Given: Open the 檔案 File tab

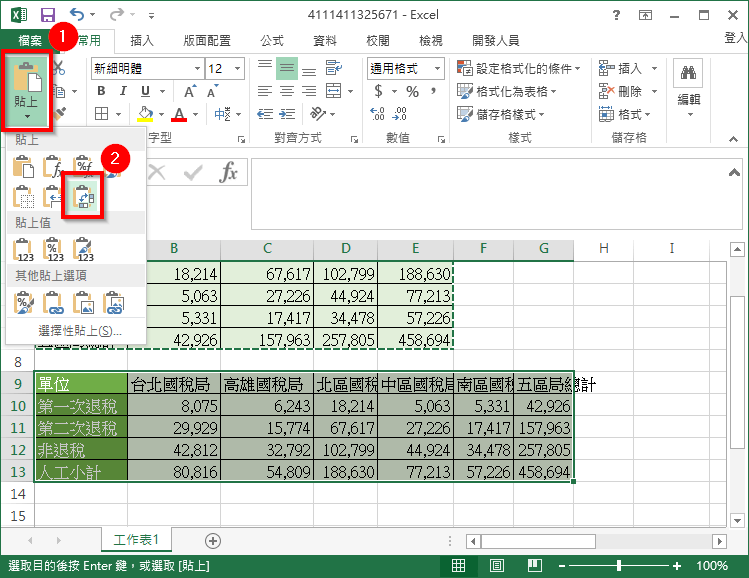Looking at the screenshot, I should [30, 41].
